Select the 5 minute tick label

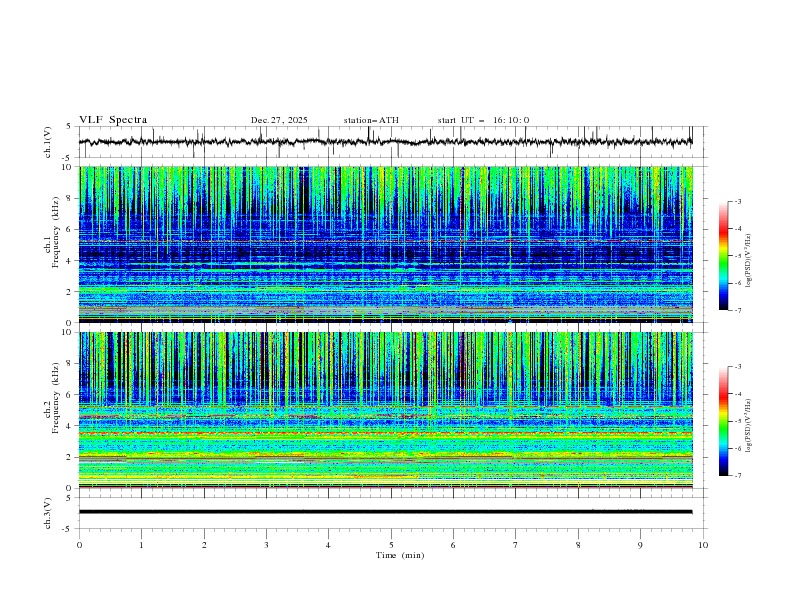click(391, 545)
